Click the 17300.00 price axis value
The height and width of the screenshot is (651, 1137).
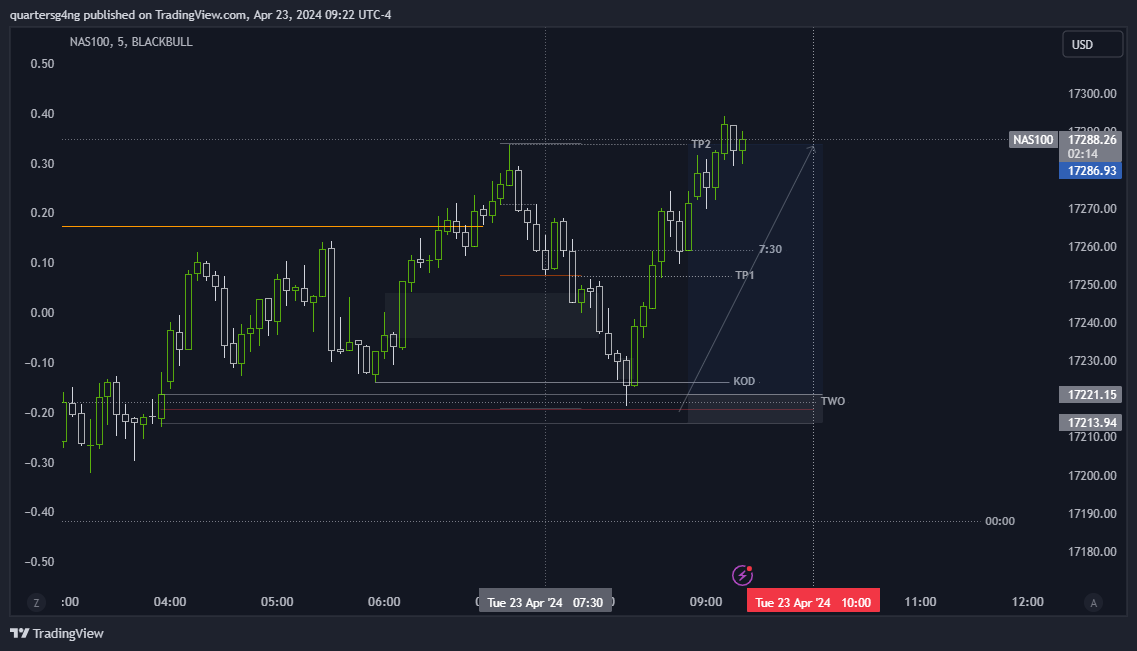click(1092, 94)
